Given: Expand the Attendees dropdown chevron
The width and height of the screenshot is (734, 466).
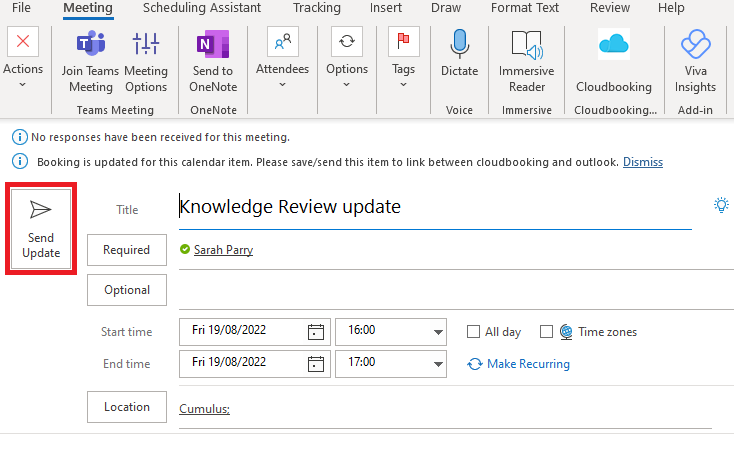Looking at the screenshot, I should [x=282, y=85].
